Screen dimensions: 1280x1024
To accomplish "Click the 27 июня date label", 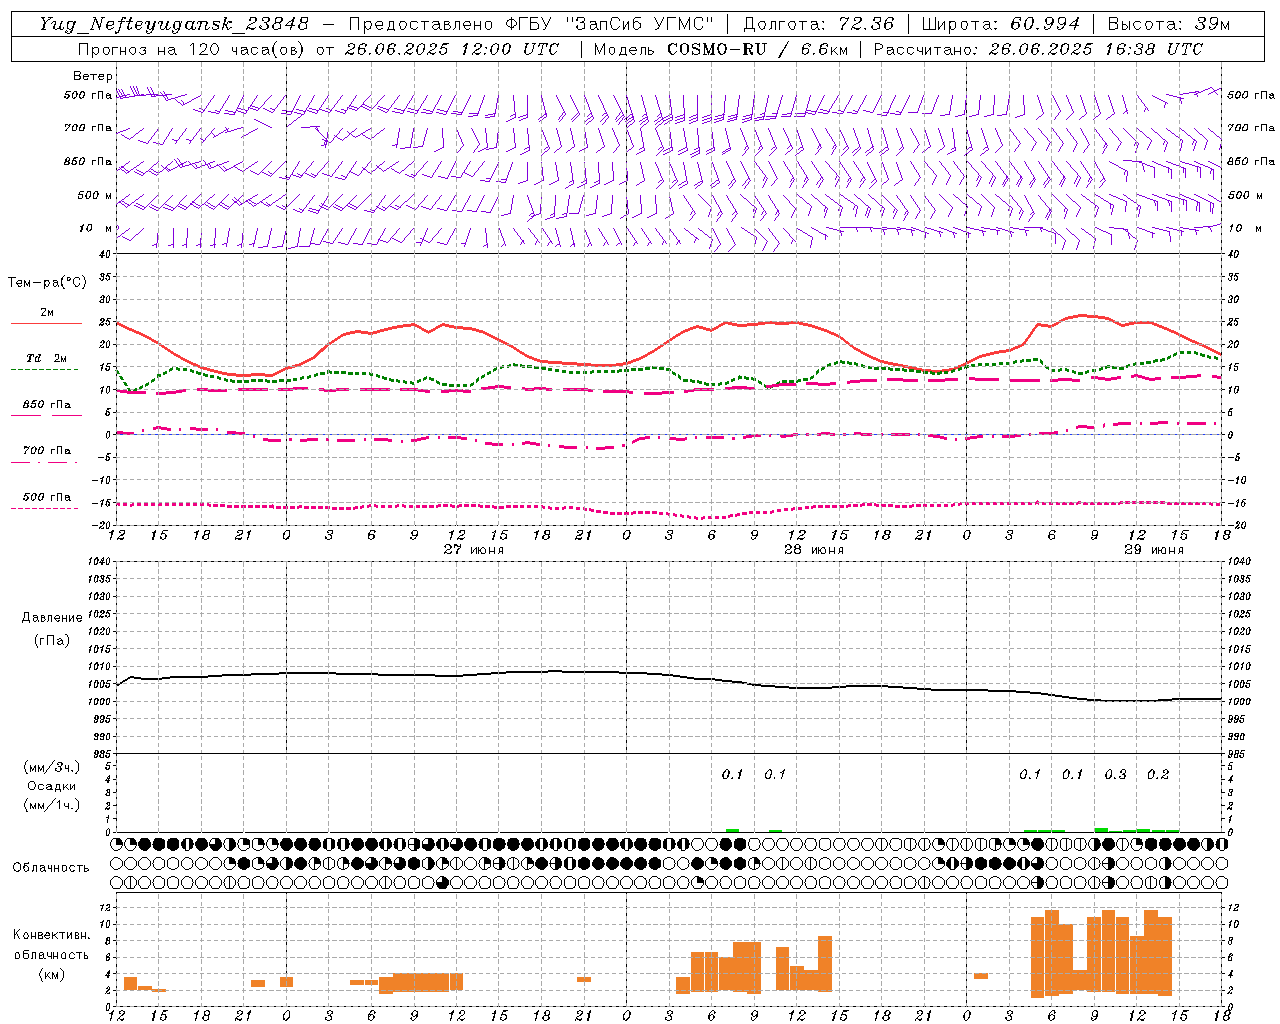I will (x=474, y=550).
